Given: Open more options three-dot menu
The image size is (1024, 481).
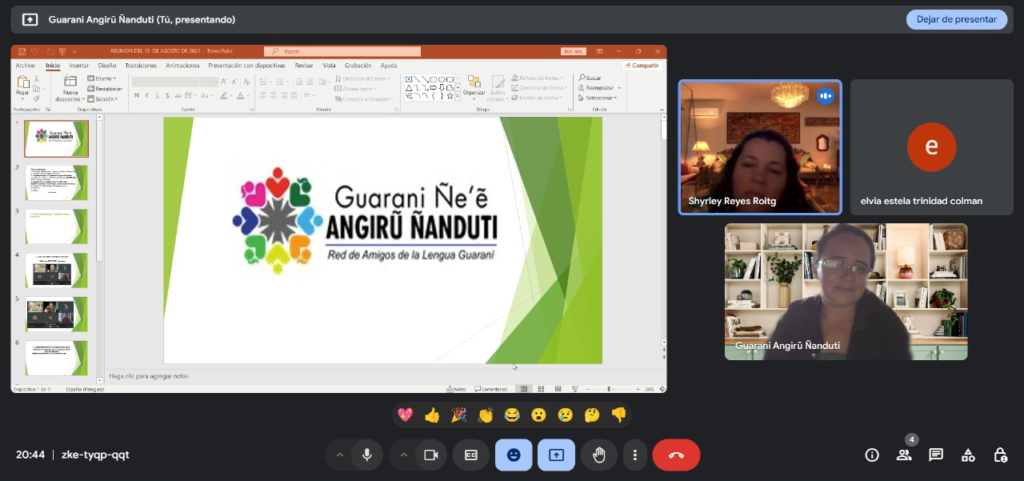Looking at the screenshot, I should pyautogui.click(x=634, y=455).
